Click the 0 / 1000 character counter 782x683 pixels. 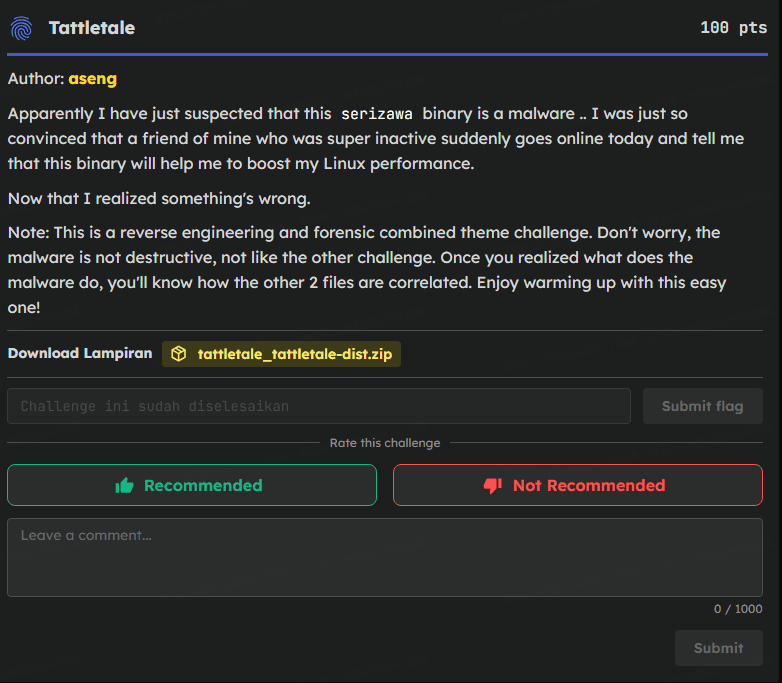pyautogui.click(x=737, y=609)
